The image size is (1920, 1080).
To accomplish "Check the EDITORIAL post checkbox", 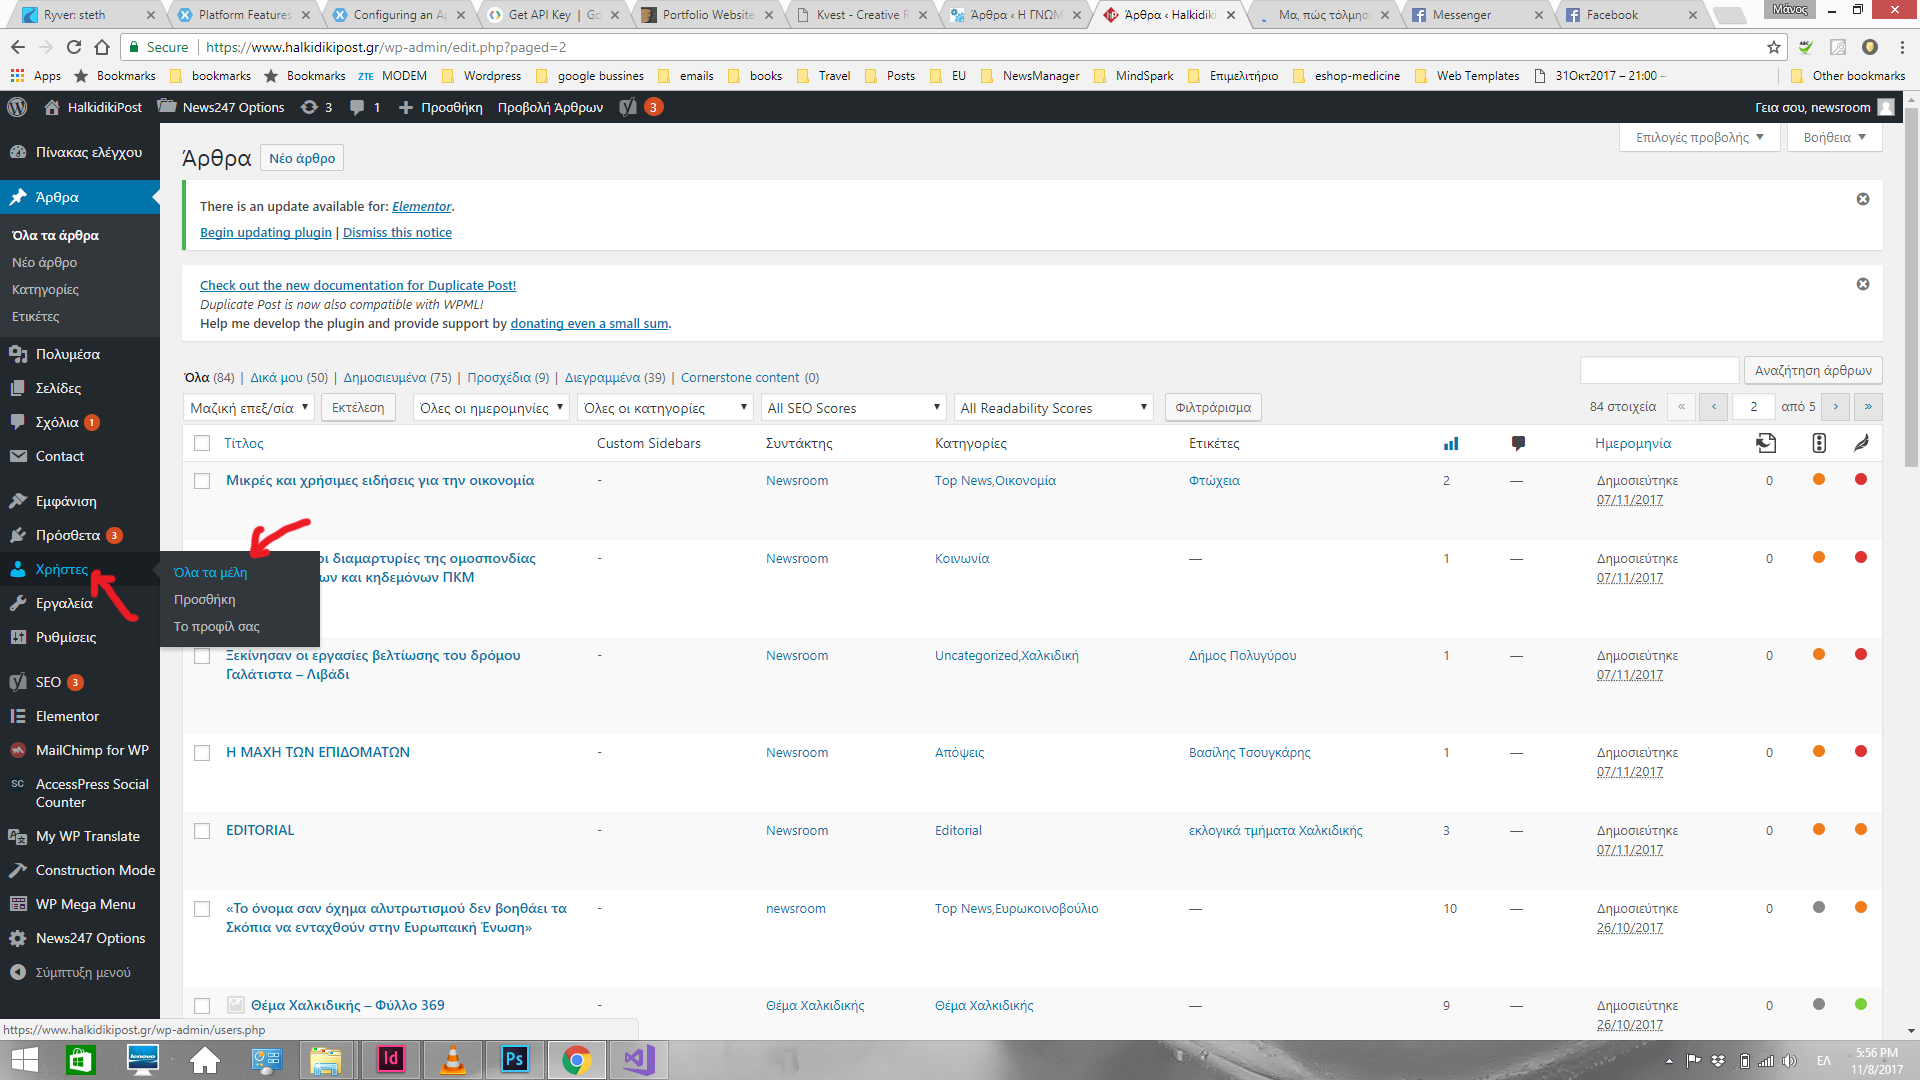I will (202, 831).
